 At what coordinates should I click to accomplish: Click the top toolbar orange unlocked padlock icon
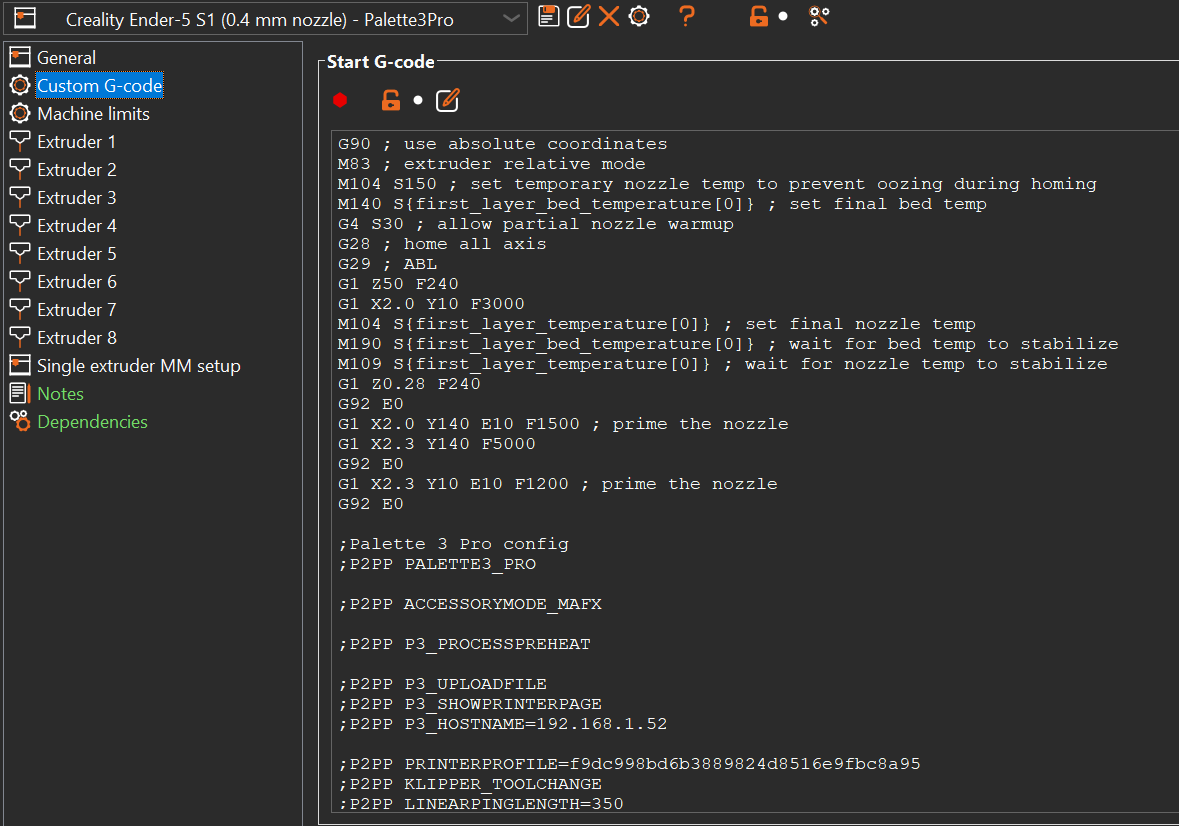[x=759, y=16]
